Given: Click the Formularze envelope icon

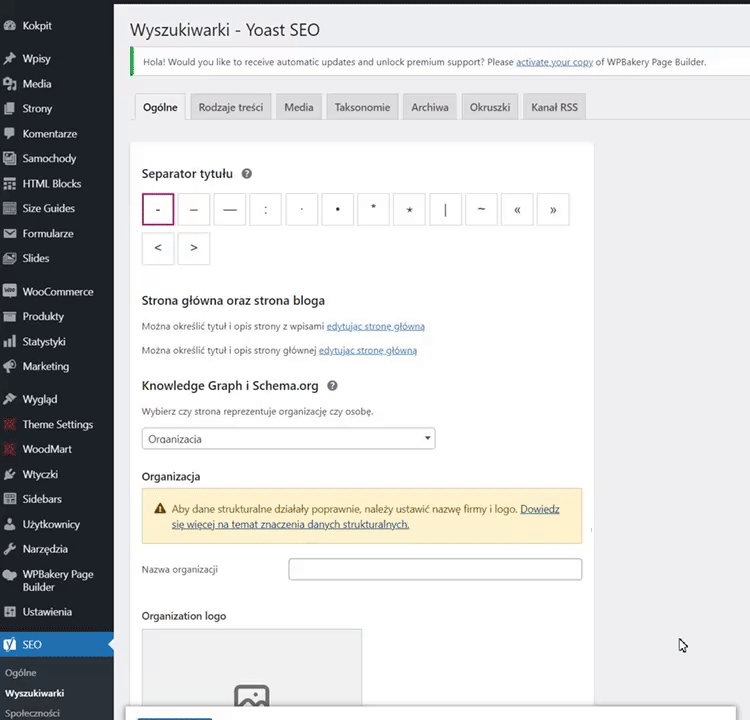Looking at the screenshot, I should tap(10, 233).
